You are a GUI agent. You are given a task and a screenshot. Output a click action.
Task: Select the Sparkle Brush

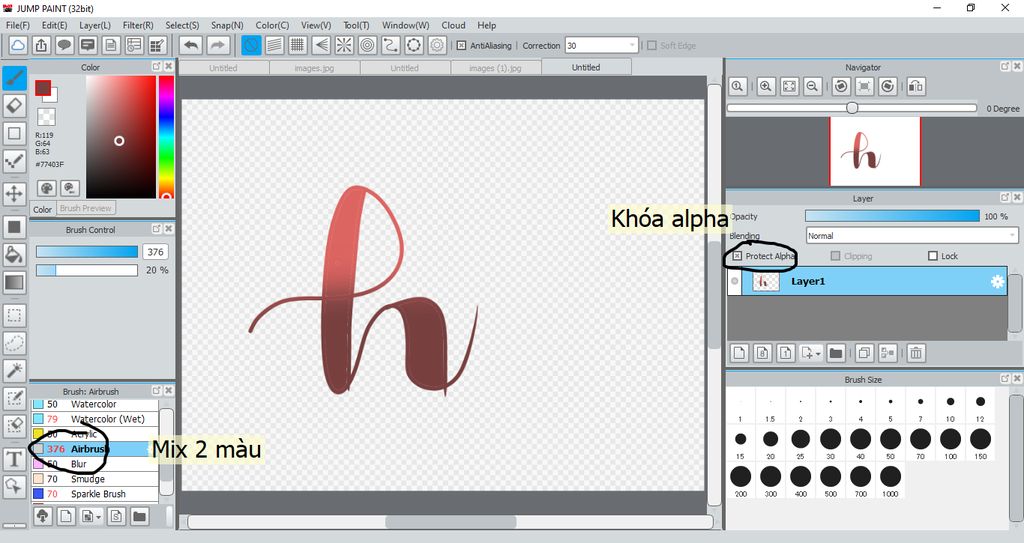click(95, 494)
